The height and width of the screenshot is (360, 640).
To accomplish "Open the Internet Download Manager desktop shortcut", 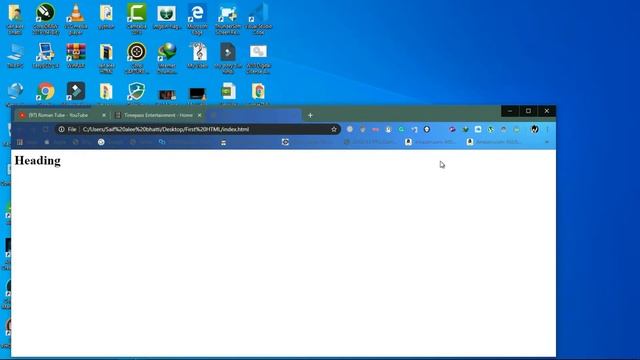I will 167,58.
